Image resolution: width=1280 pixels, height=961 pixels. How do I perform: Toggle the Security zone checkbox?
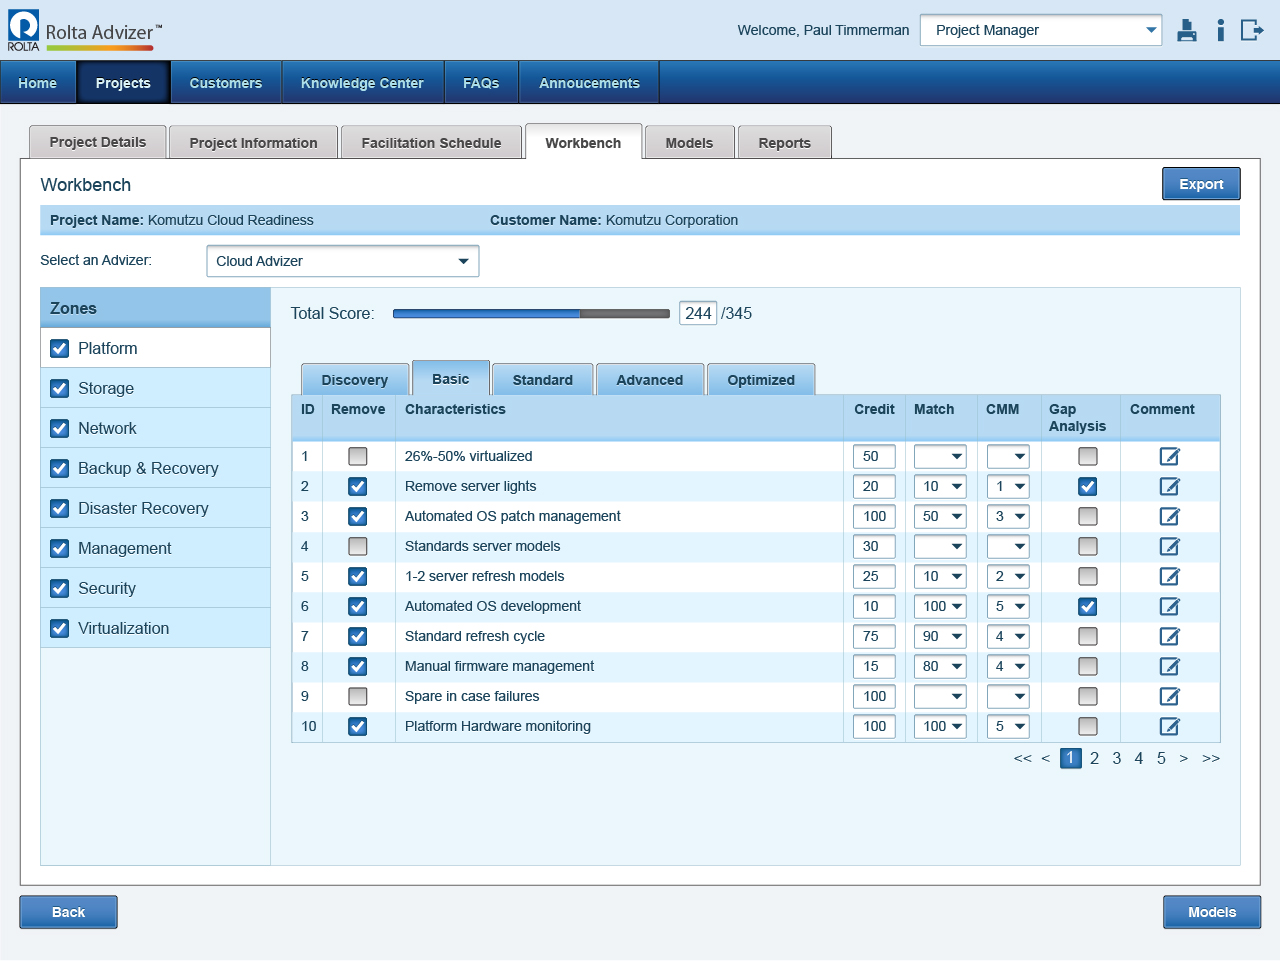[x=60, y=589]
